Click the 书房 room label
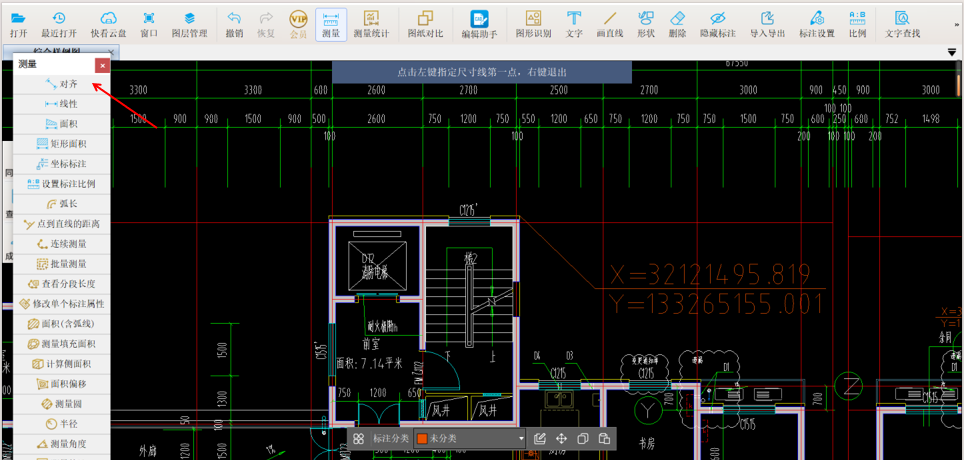The width and height of the screenshot is (964, 460). point(647,442)
